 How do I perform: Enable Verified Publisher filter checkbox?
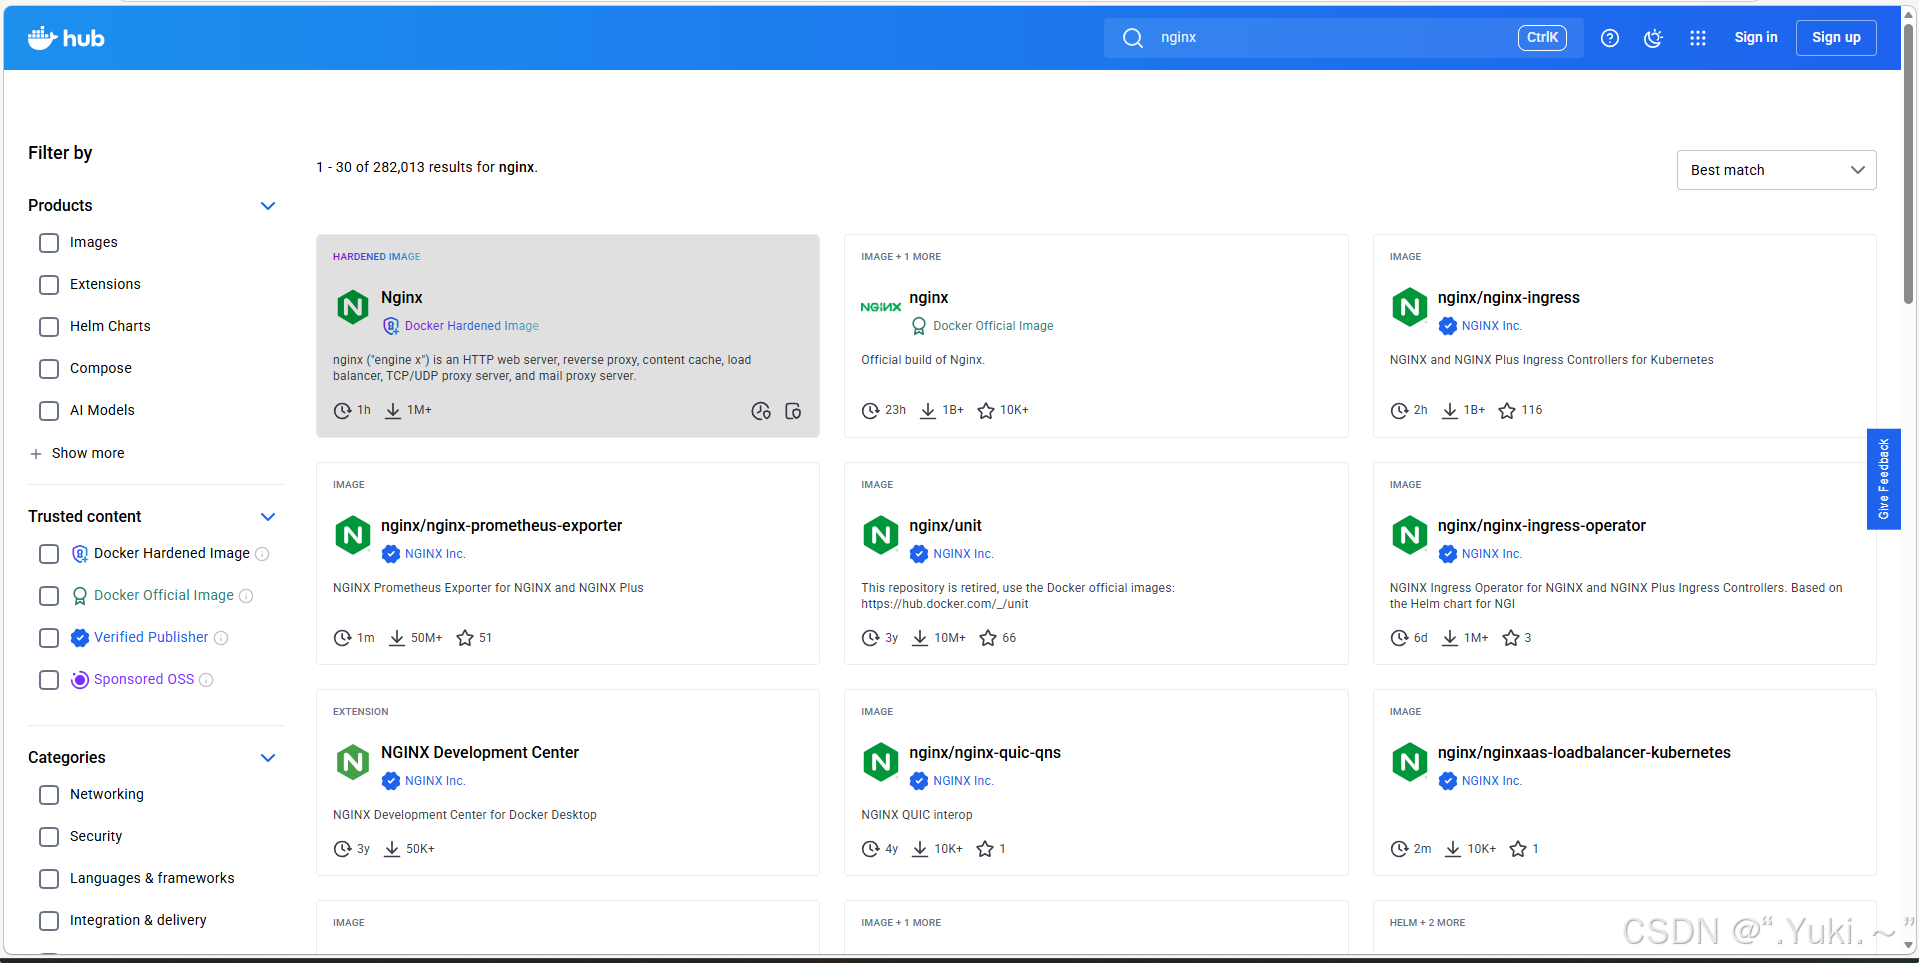48,638
